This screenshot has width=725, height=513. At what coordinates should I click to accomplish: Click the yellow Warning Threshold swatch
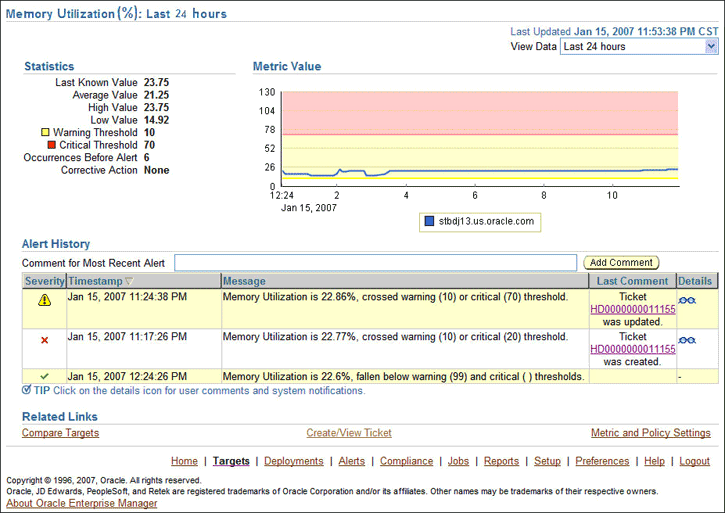[x=45, y=132]
